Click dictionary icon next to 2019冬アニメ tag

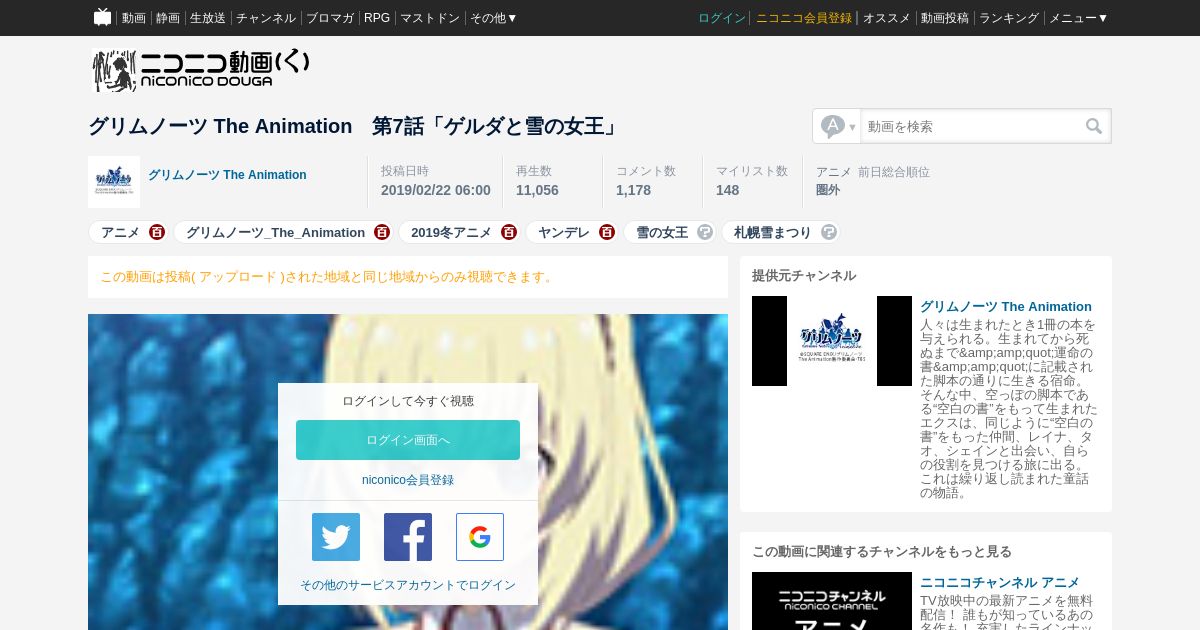click(x=509, y=232)
